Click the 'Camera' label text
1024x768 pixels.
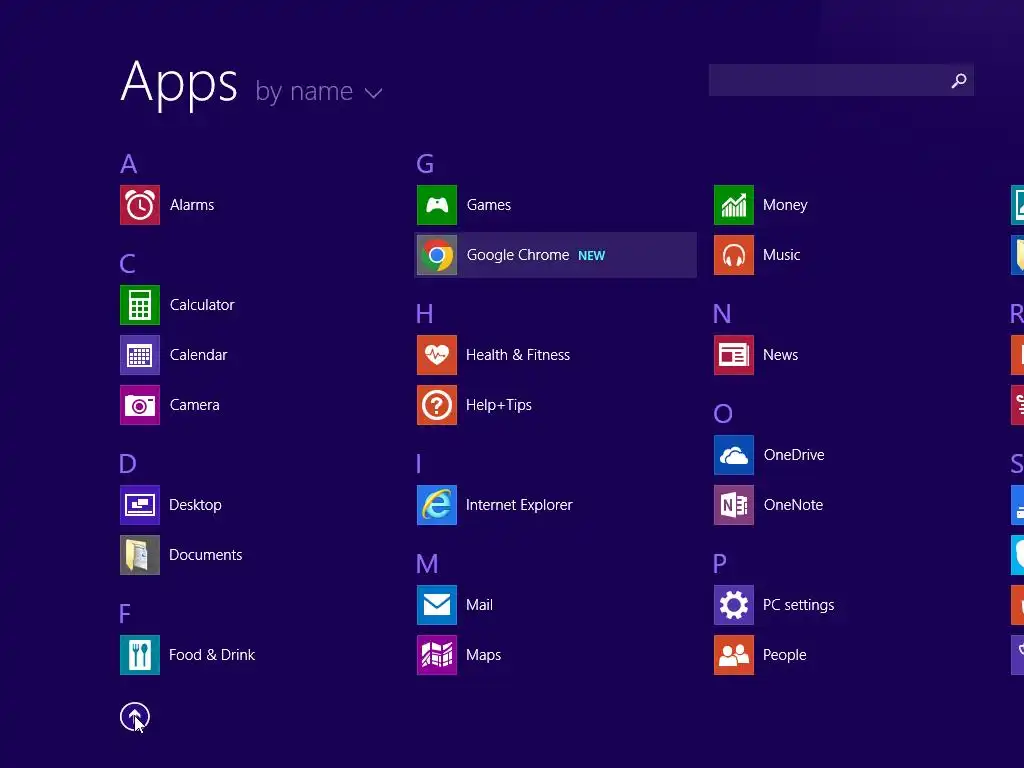[x=195, y=405]
